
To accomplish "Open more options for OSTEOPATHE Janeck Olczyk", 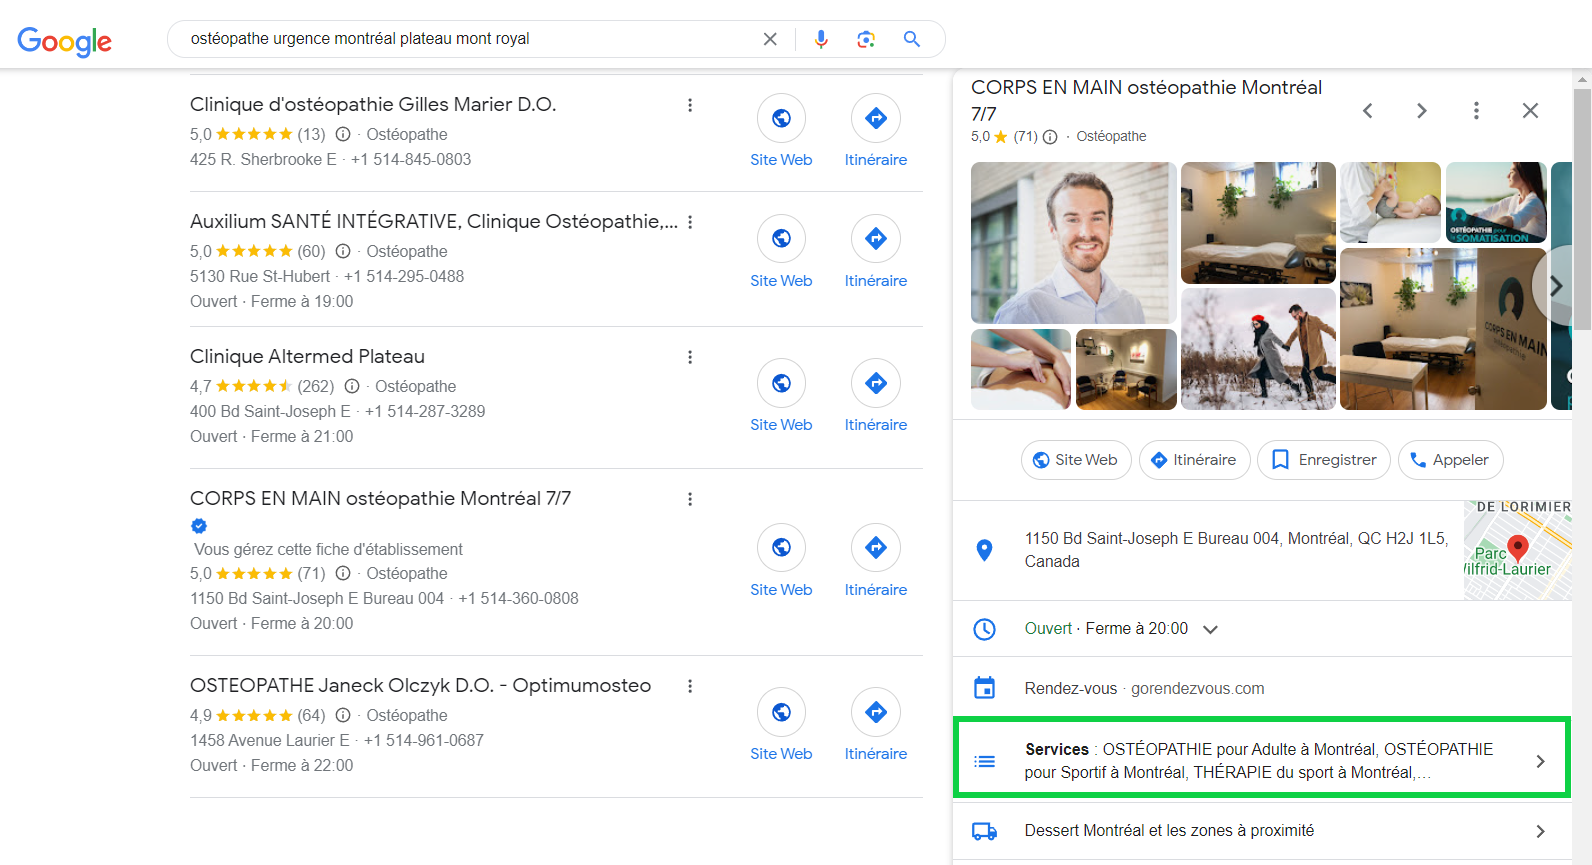I will [x=689, y=686].
